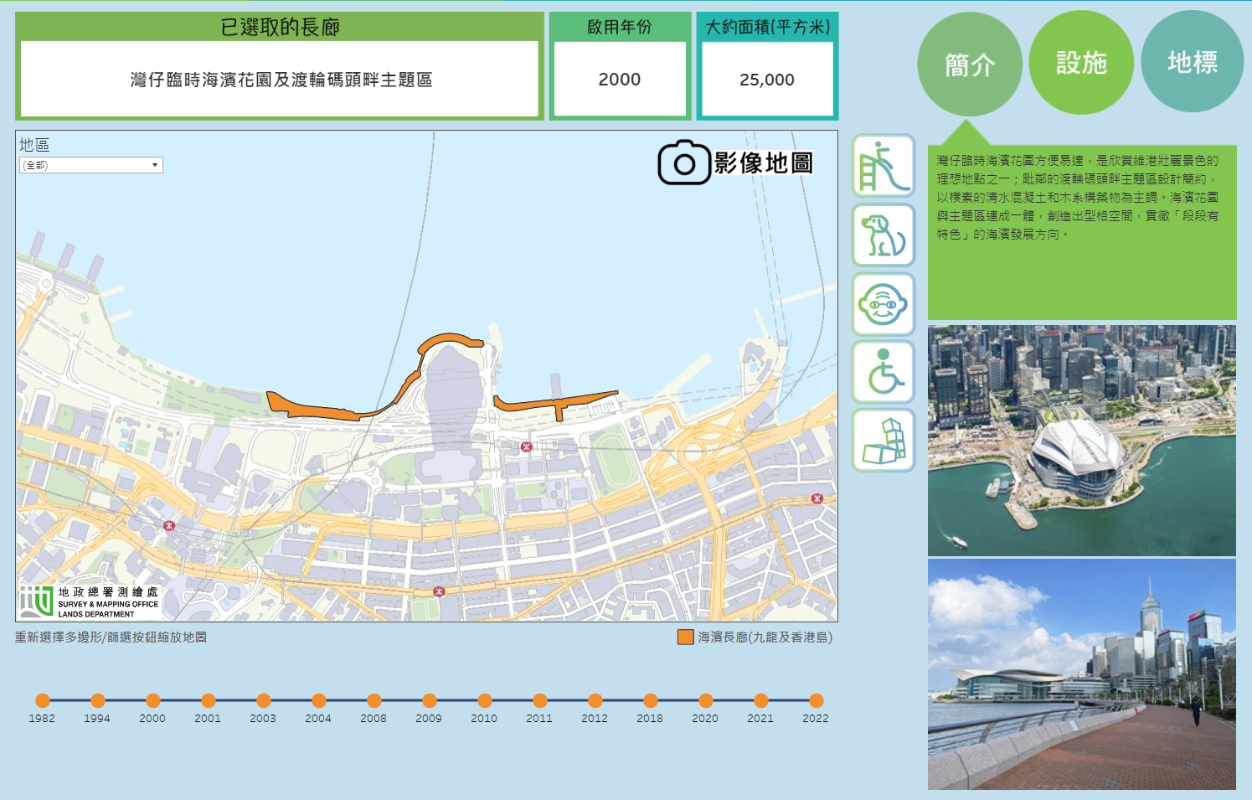
Task: Click the aerial convention centre photo
Action: pos(1081,440)
